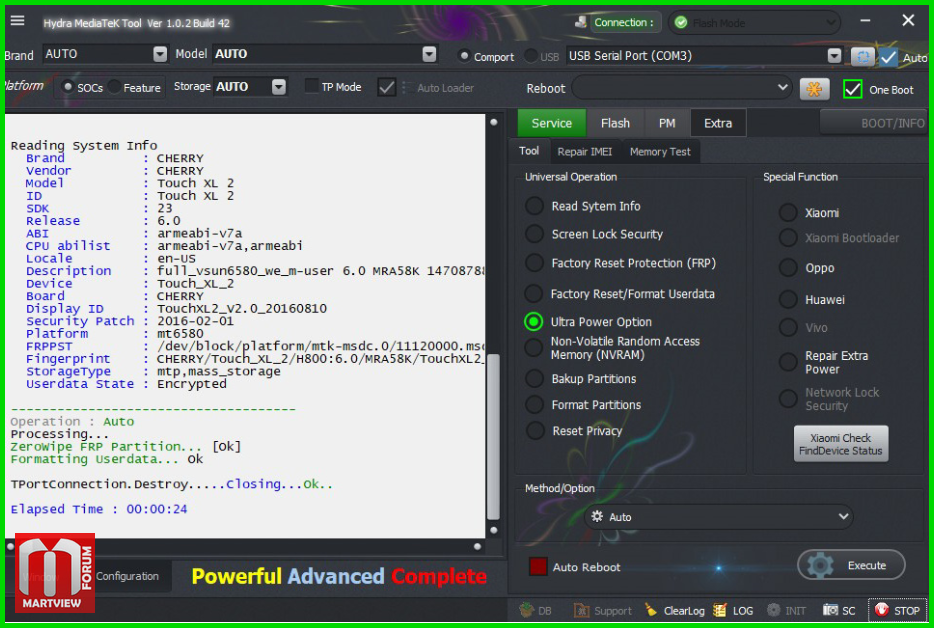Select Huawei special function
Image resolution: width=934 pixels, height=628 pixels.
pos(788,299)
